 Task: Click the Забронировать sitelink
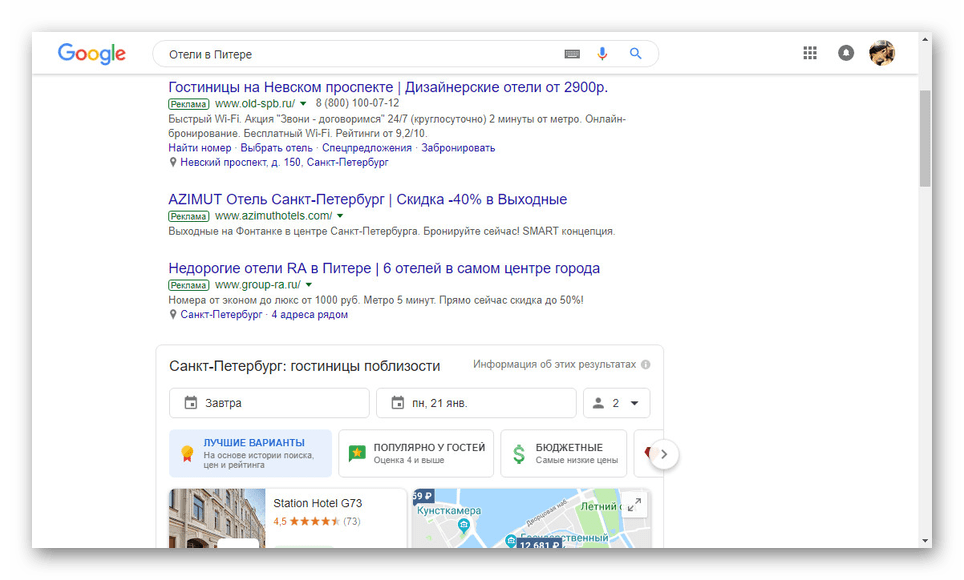pyautogui.click(x=458, y=148)
